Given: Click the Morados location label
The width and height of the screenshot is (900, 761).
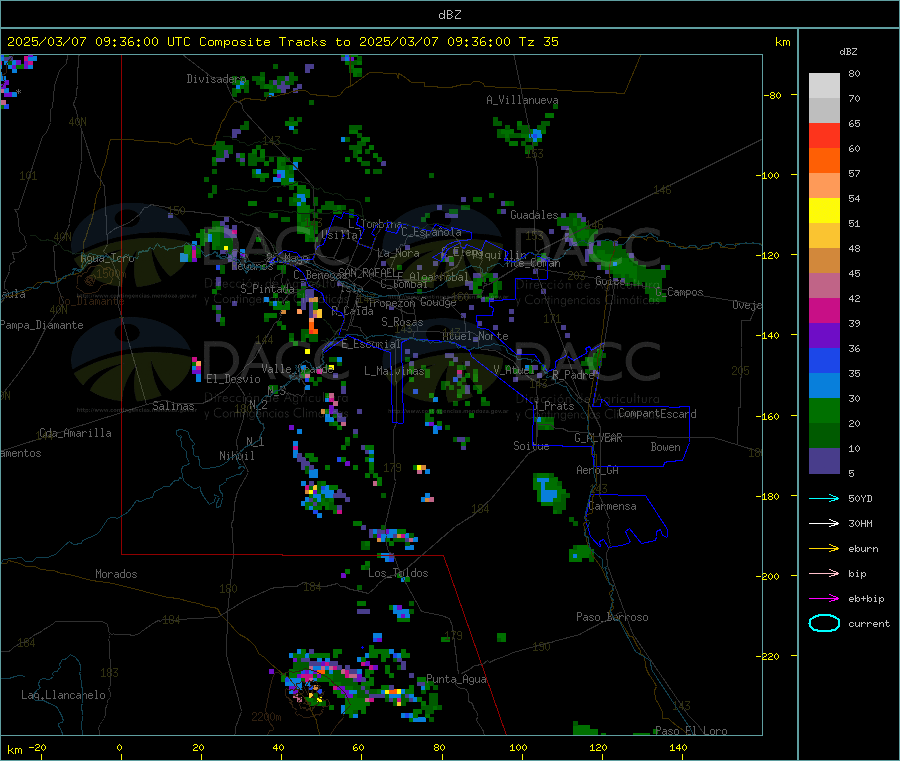Looking at the screenshot, I should point(116,574).
